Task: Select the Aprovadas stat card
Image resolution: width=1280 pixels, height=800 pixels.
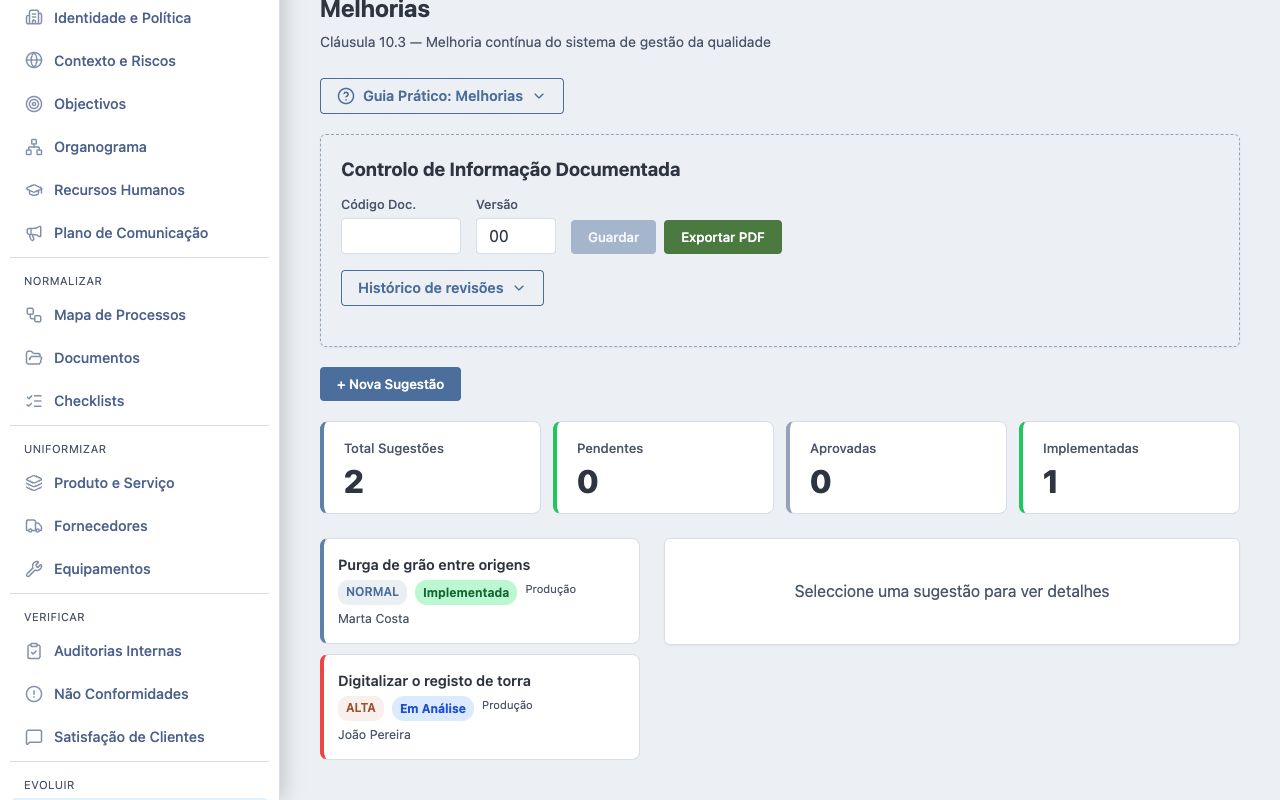Action: (x=896, y=467)
